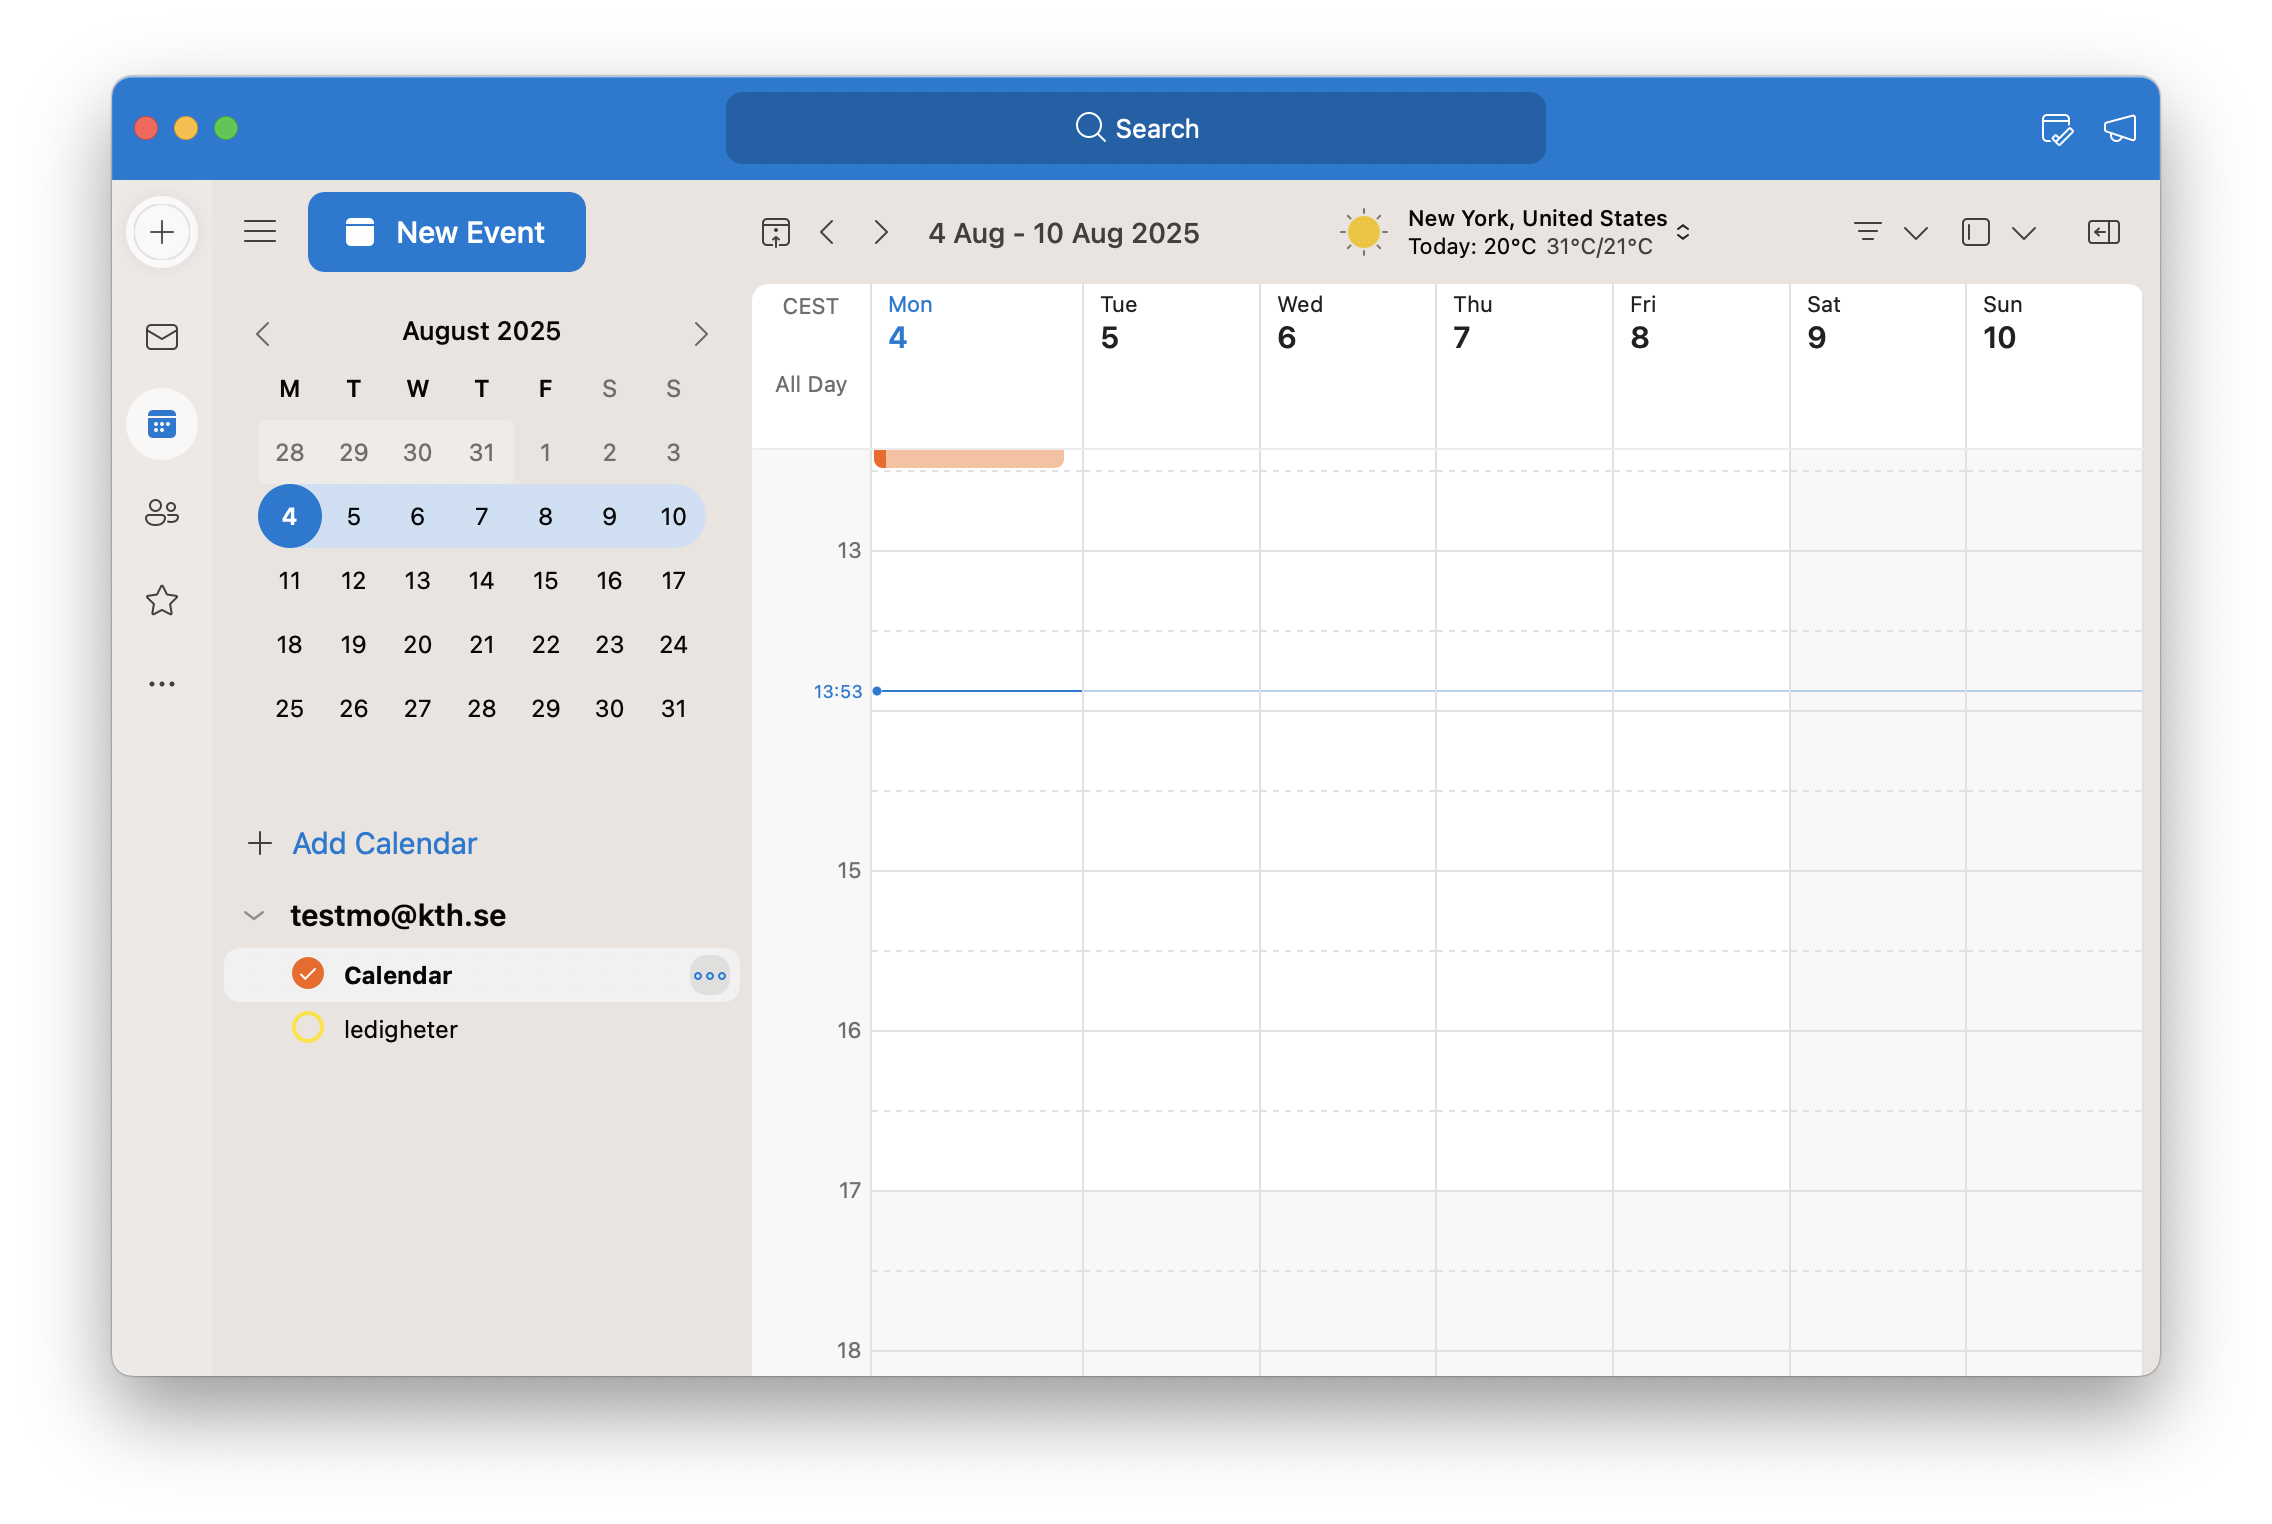
Task: Click the plus icon beside Add Calendar
Action: 260,843
